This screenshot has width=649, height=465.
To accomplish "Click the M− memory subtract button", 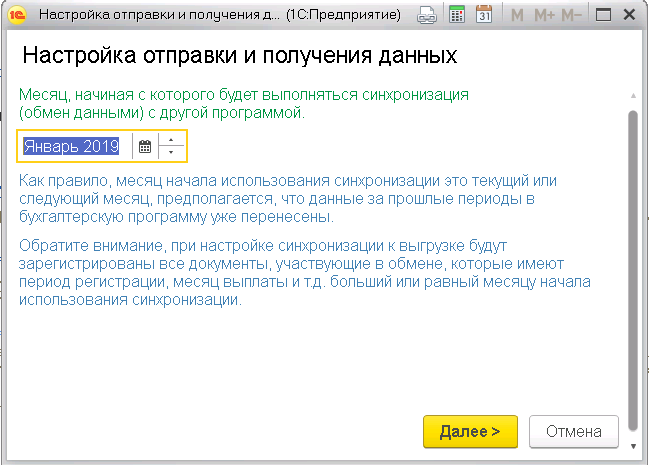I will [x=572, y=15].
